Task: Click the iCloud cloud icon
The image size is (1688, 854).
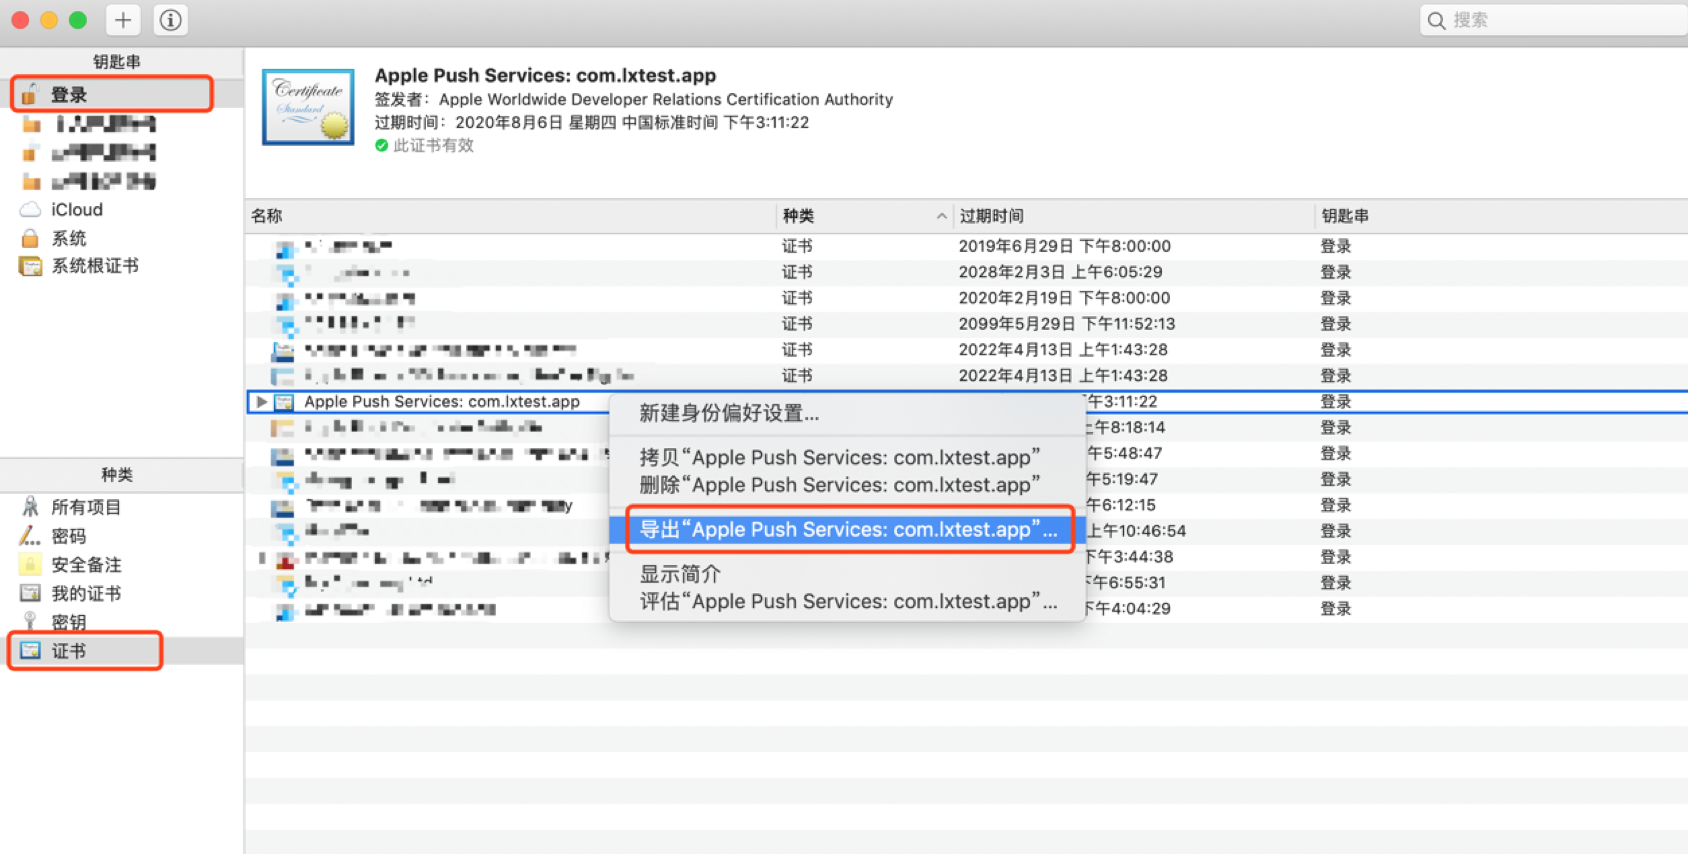Action: point(31,210)
